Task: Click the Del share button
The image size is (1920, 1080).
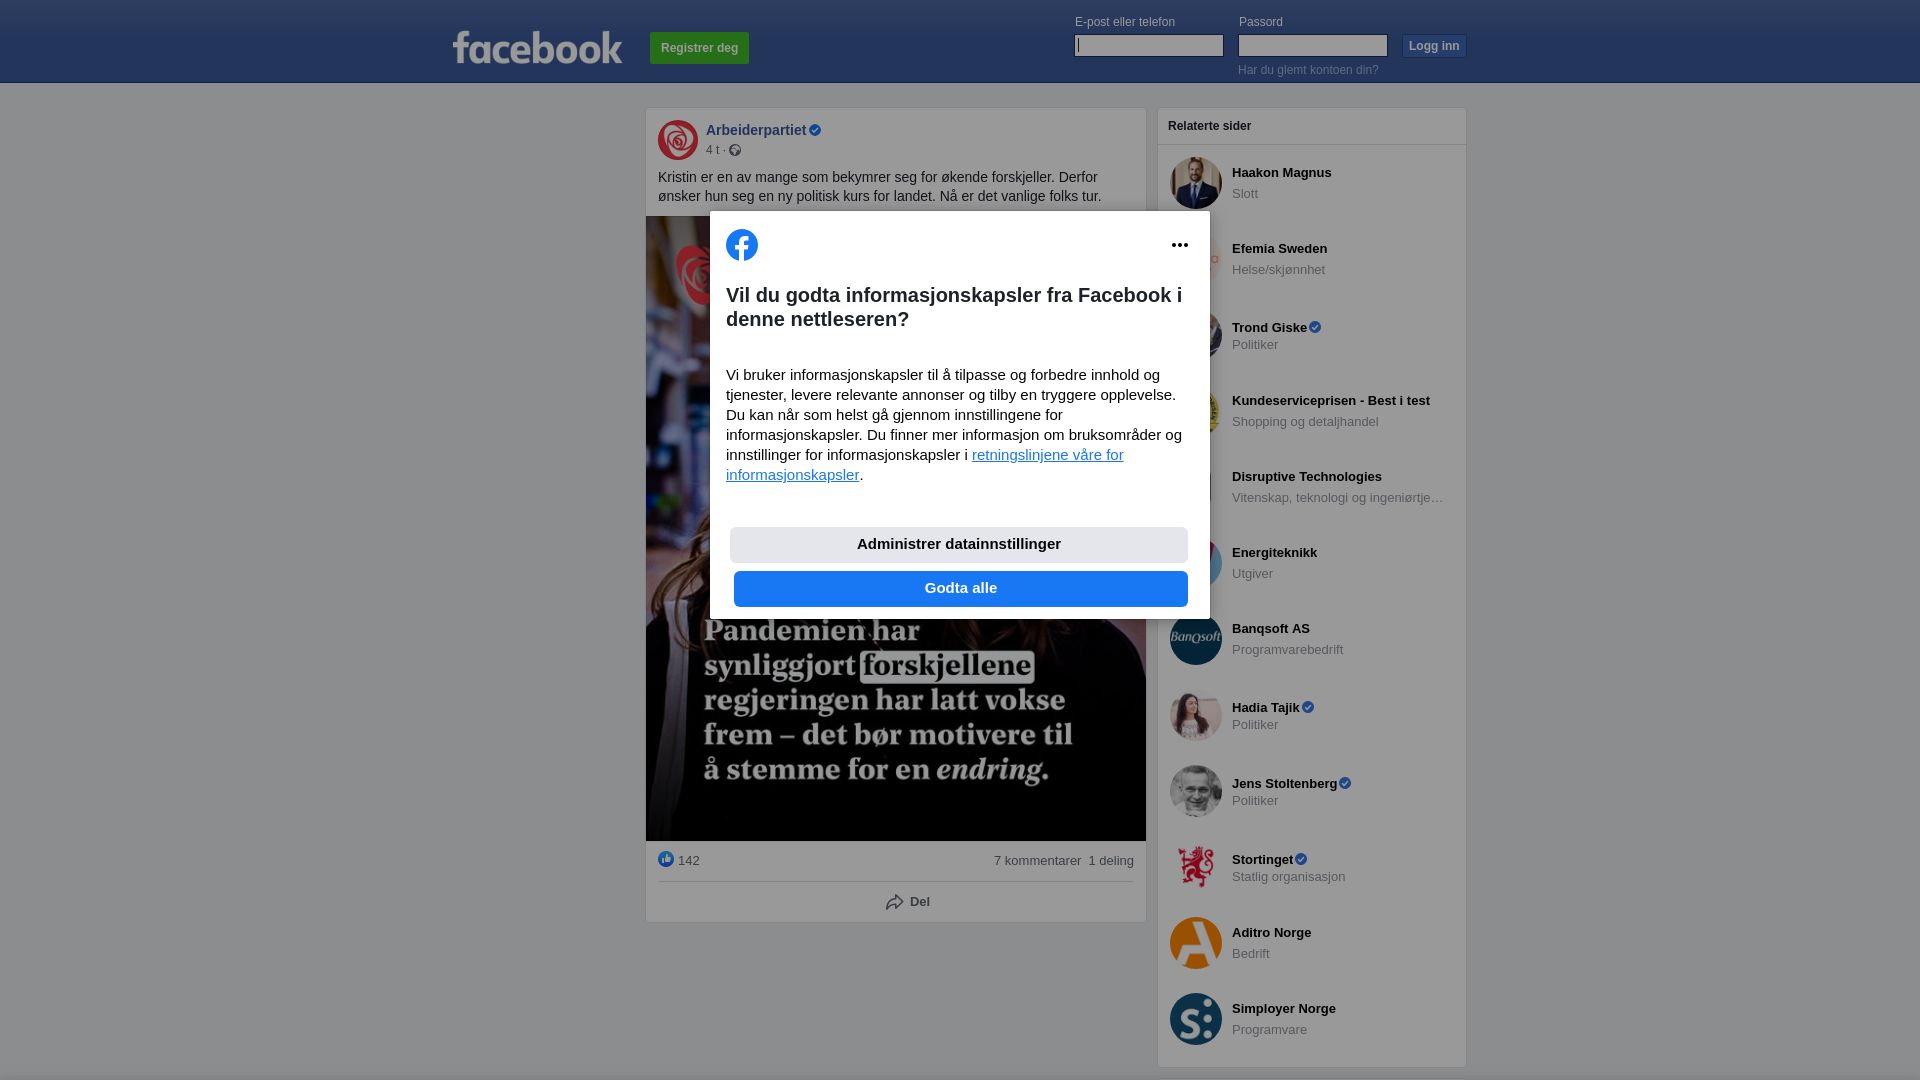Action: coord(908,902)
